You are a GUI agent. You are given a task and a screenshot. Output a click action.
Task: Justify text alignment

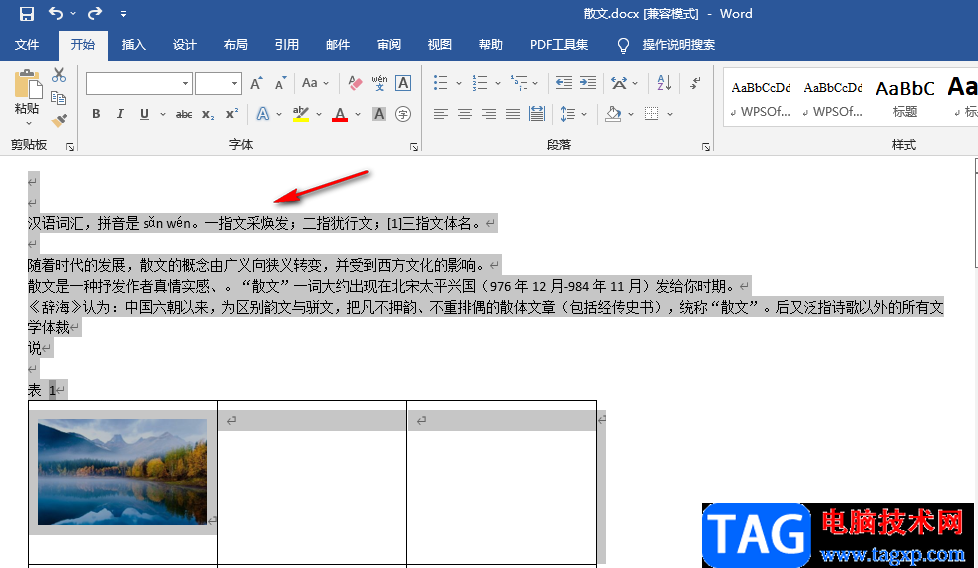[x=513, y=114]
